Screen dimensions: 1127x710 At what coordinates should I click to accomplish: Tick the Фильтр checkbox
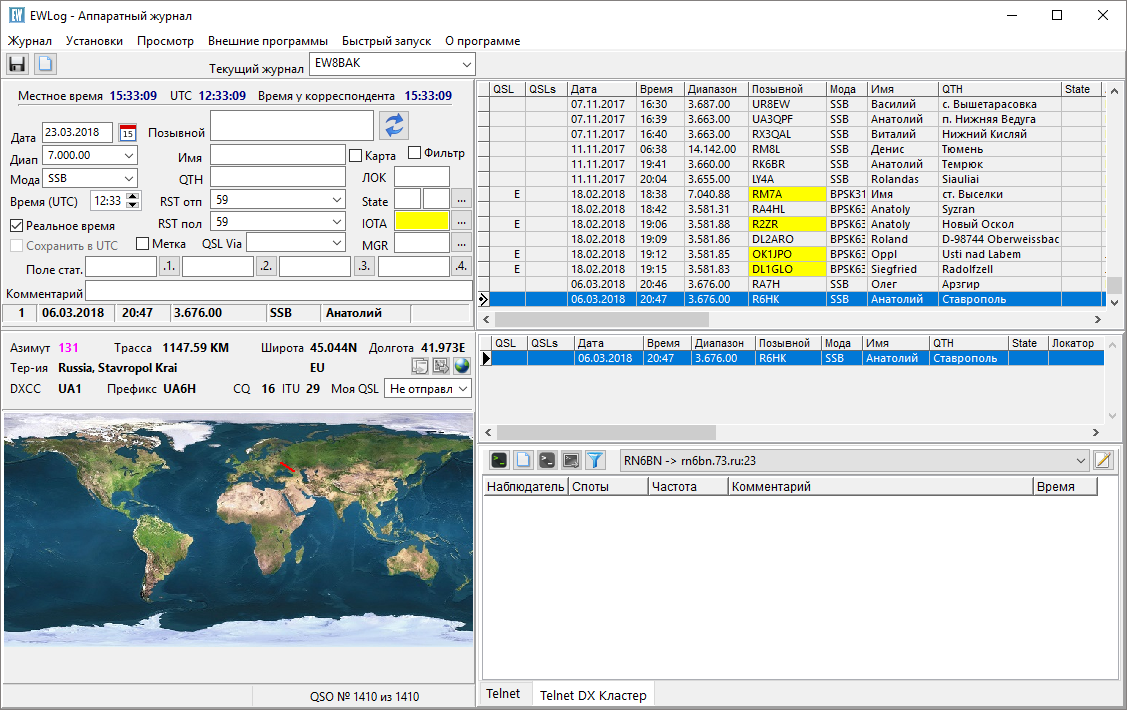(414, 153)
